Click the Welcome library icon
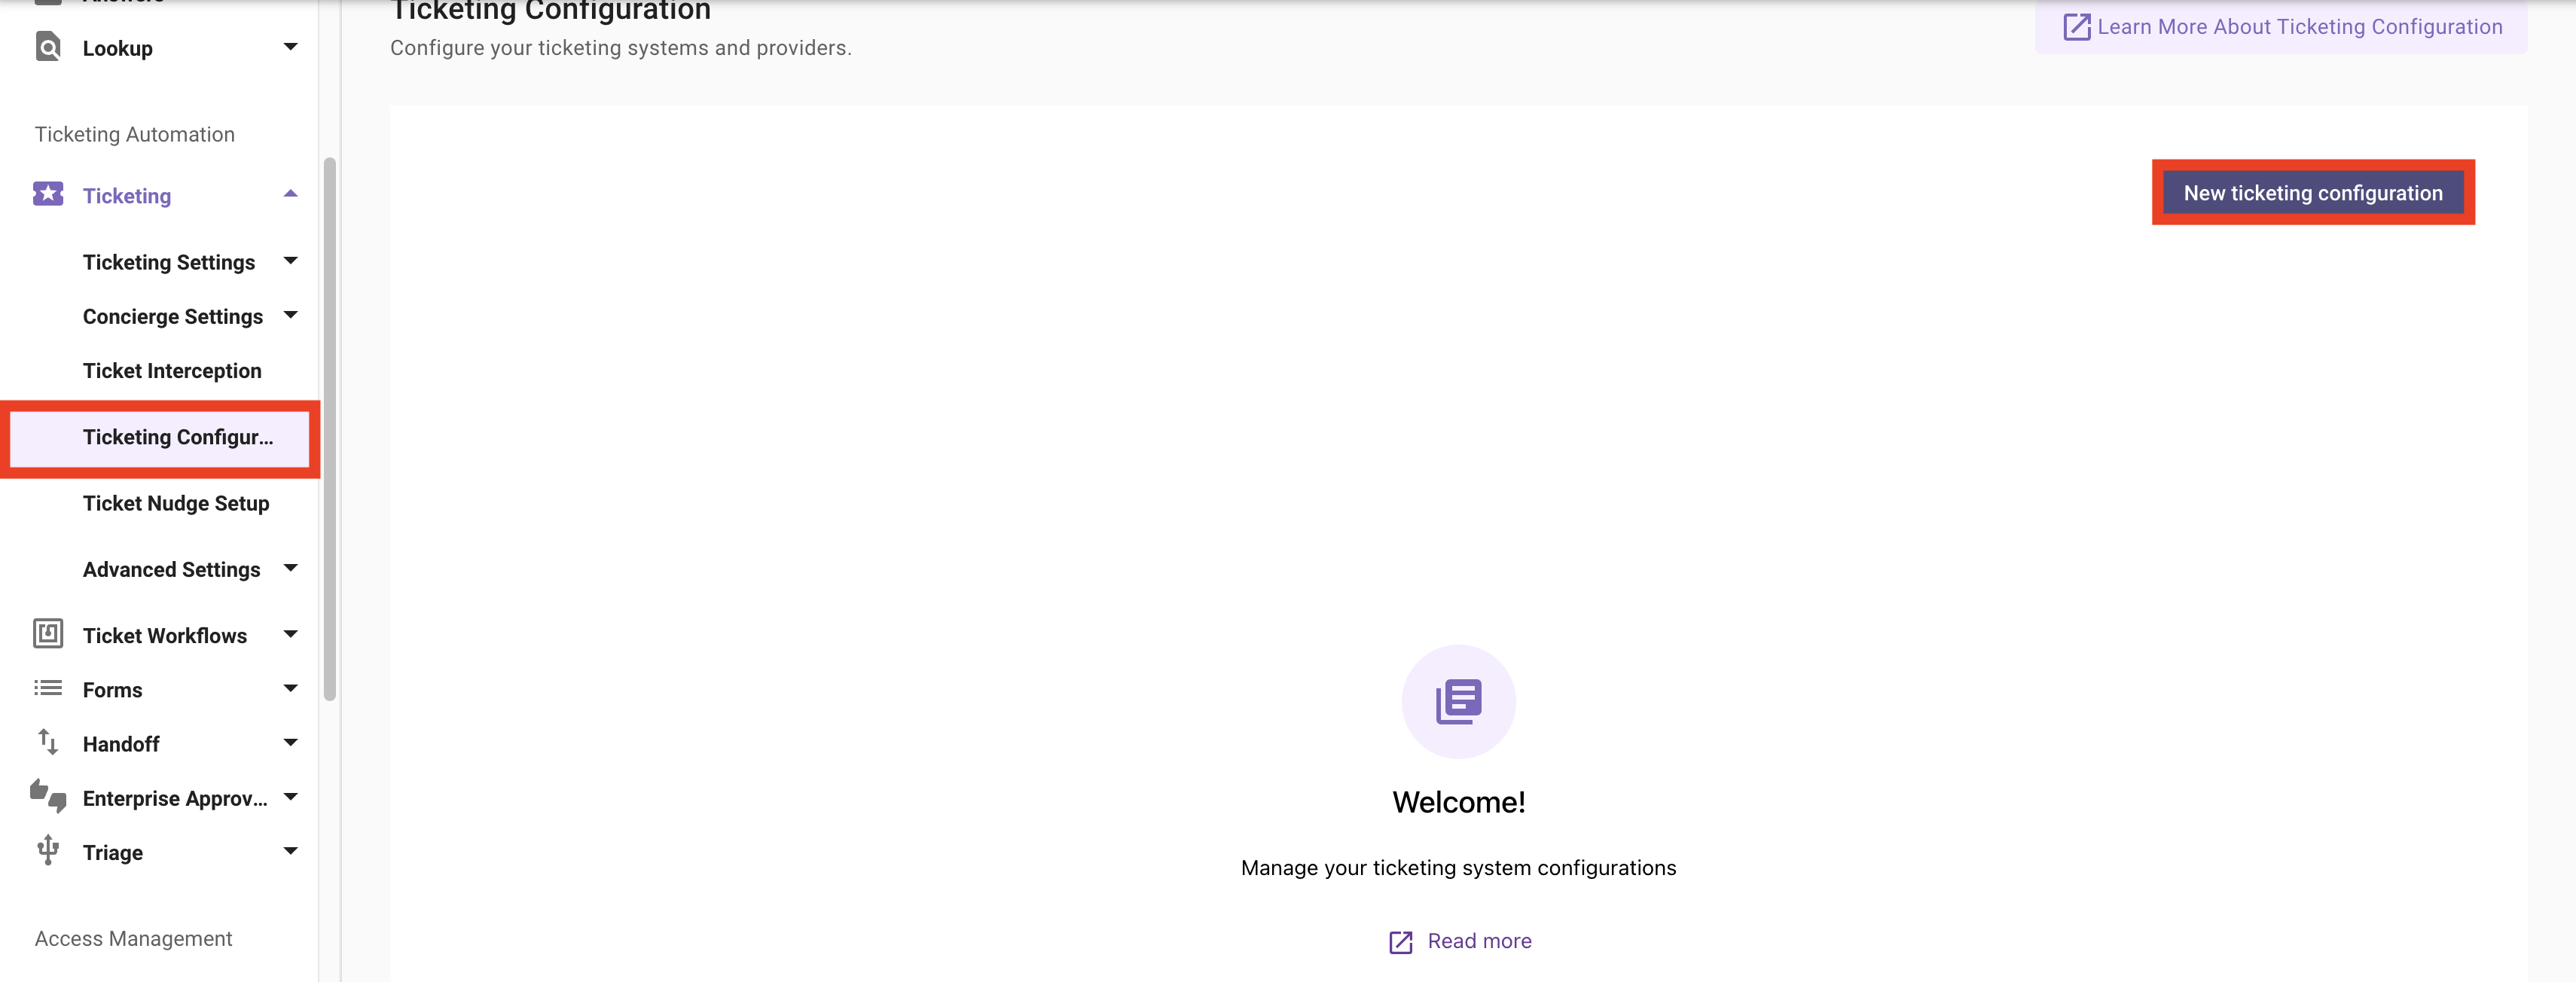 [x=1458, y=702]
